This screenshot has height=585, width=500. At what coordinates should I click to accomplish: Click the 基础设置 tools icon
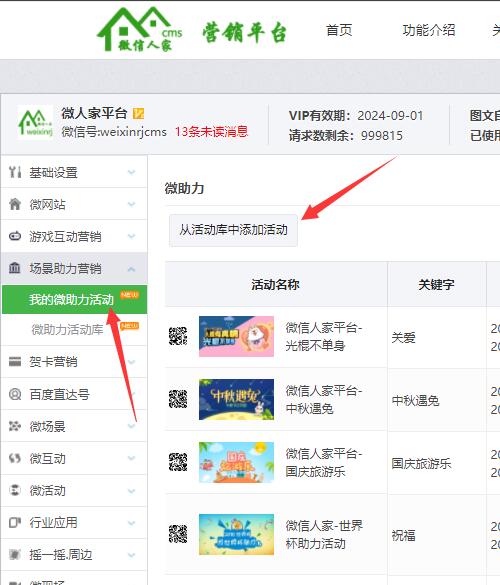coord(15,172)
